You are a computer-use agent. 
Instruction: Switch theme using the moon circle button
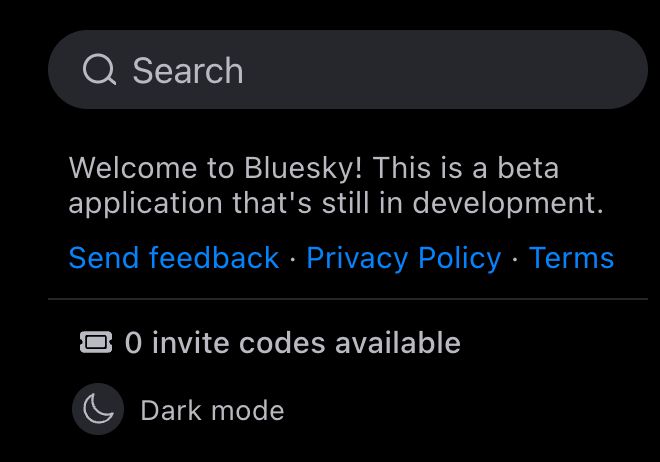(98, 410)
